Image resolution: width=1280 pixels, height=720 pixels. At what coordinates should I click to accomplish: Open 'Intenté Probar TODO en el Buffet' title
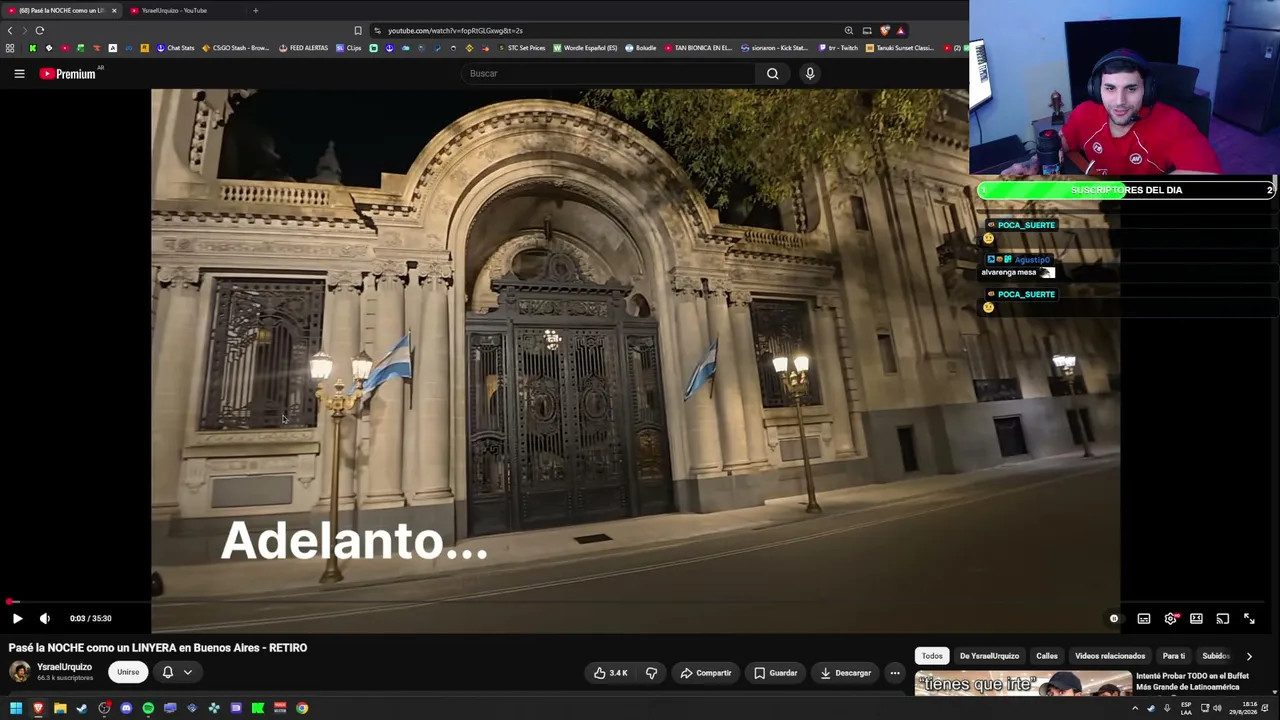[x=1192, y=681]
